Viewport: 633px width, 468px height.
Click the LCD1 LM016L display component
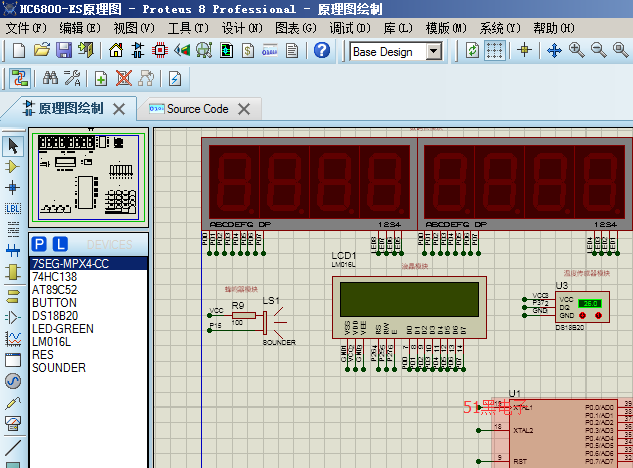click(x=409, y=307)
